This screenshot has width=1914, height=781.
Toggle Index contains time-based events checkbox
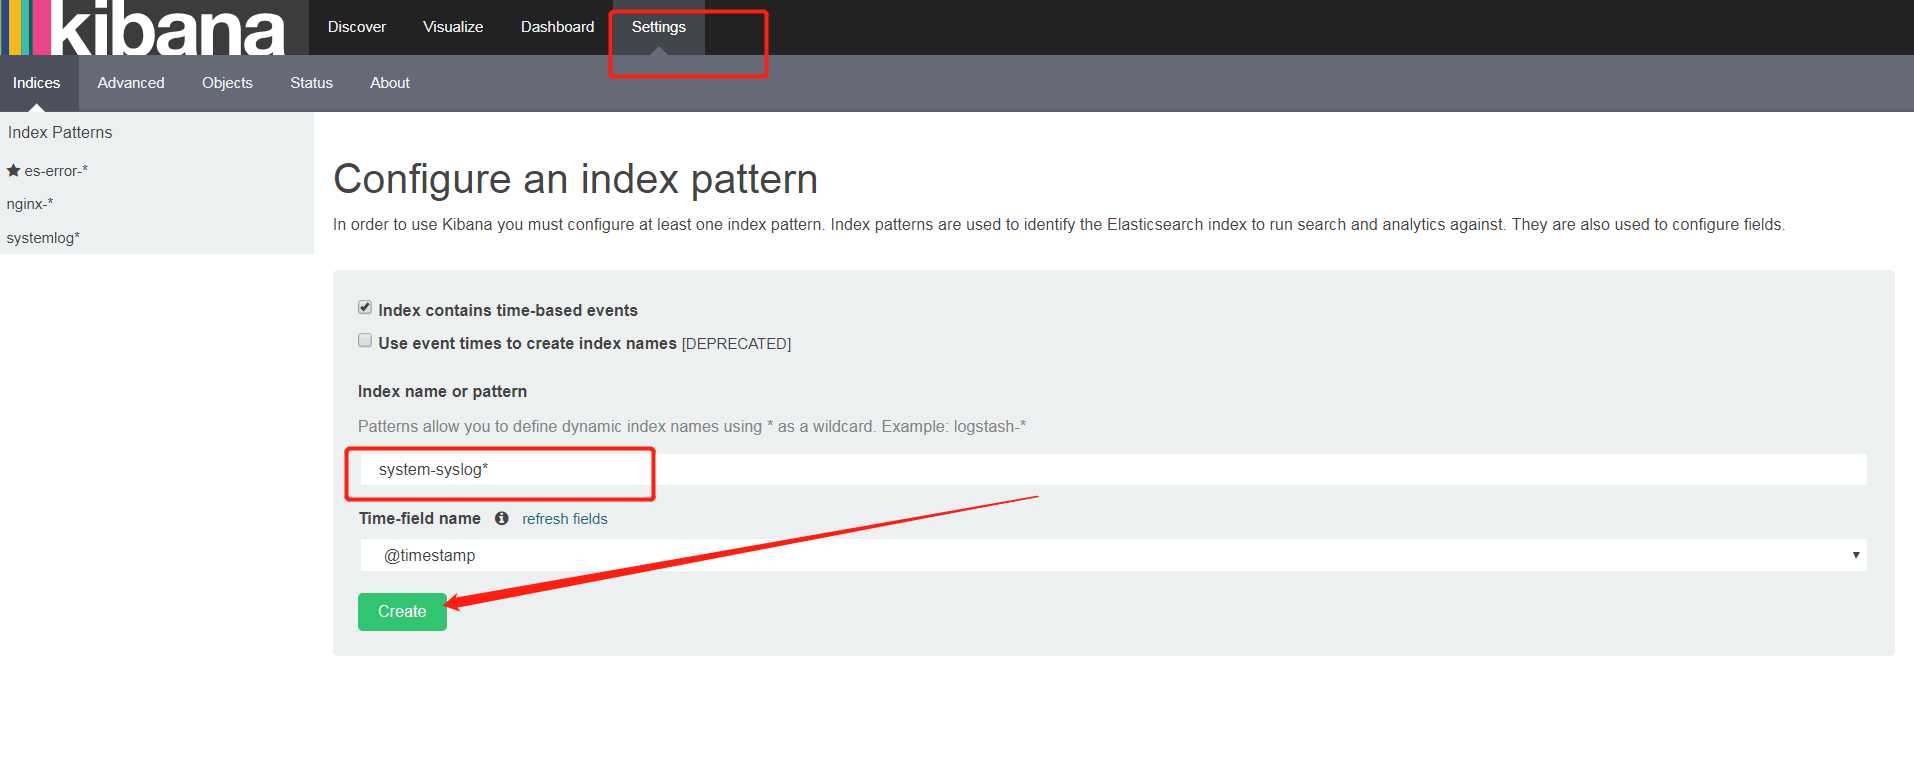pyautogui.click(x=365, y=307)
